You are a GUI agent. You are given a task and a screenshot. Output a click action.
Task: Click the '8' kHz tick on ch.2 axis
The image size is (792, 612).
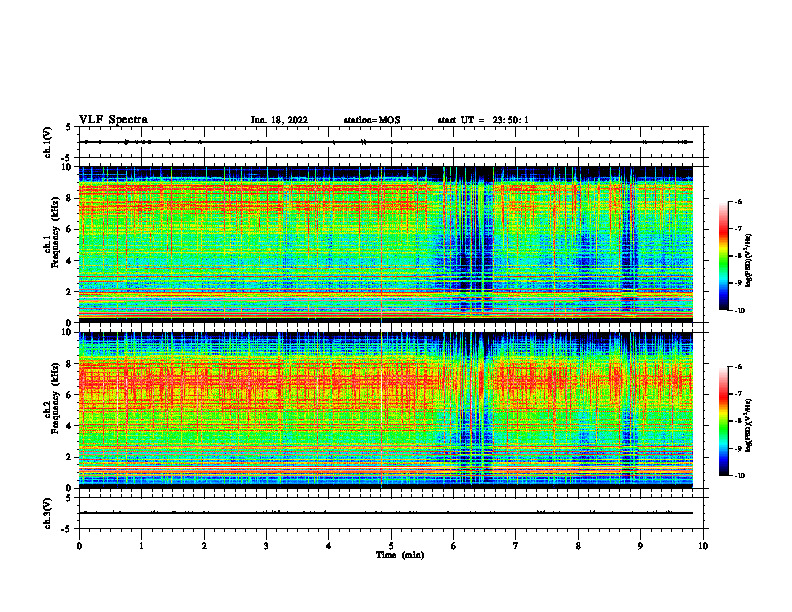pos(71,364)
